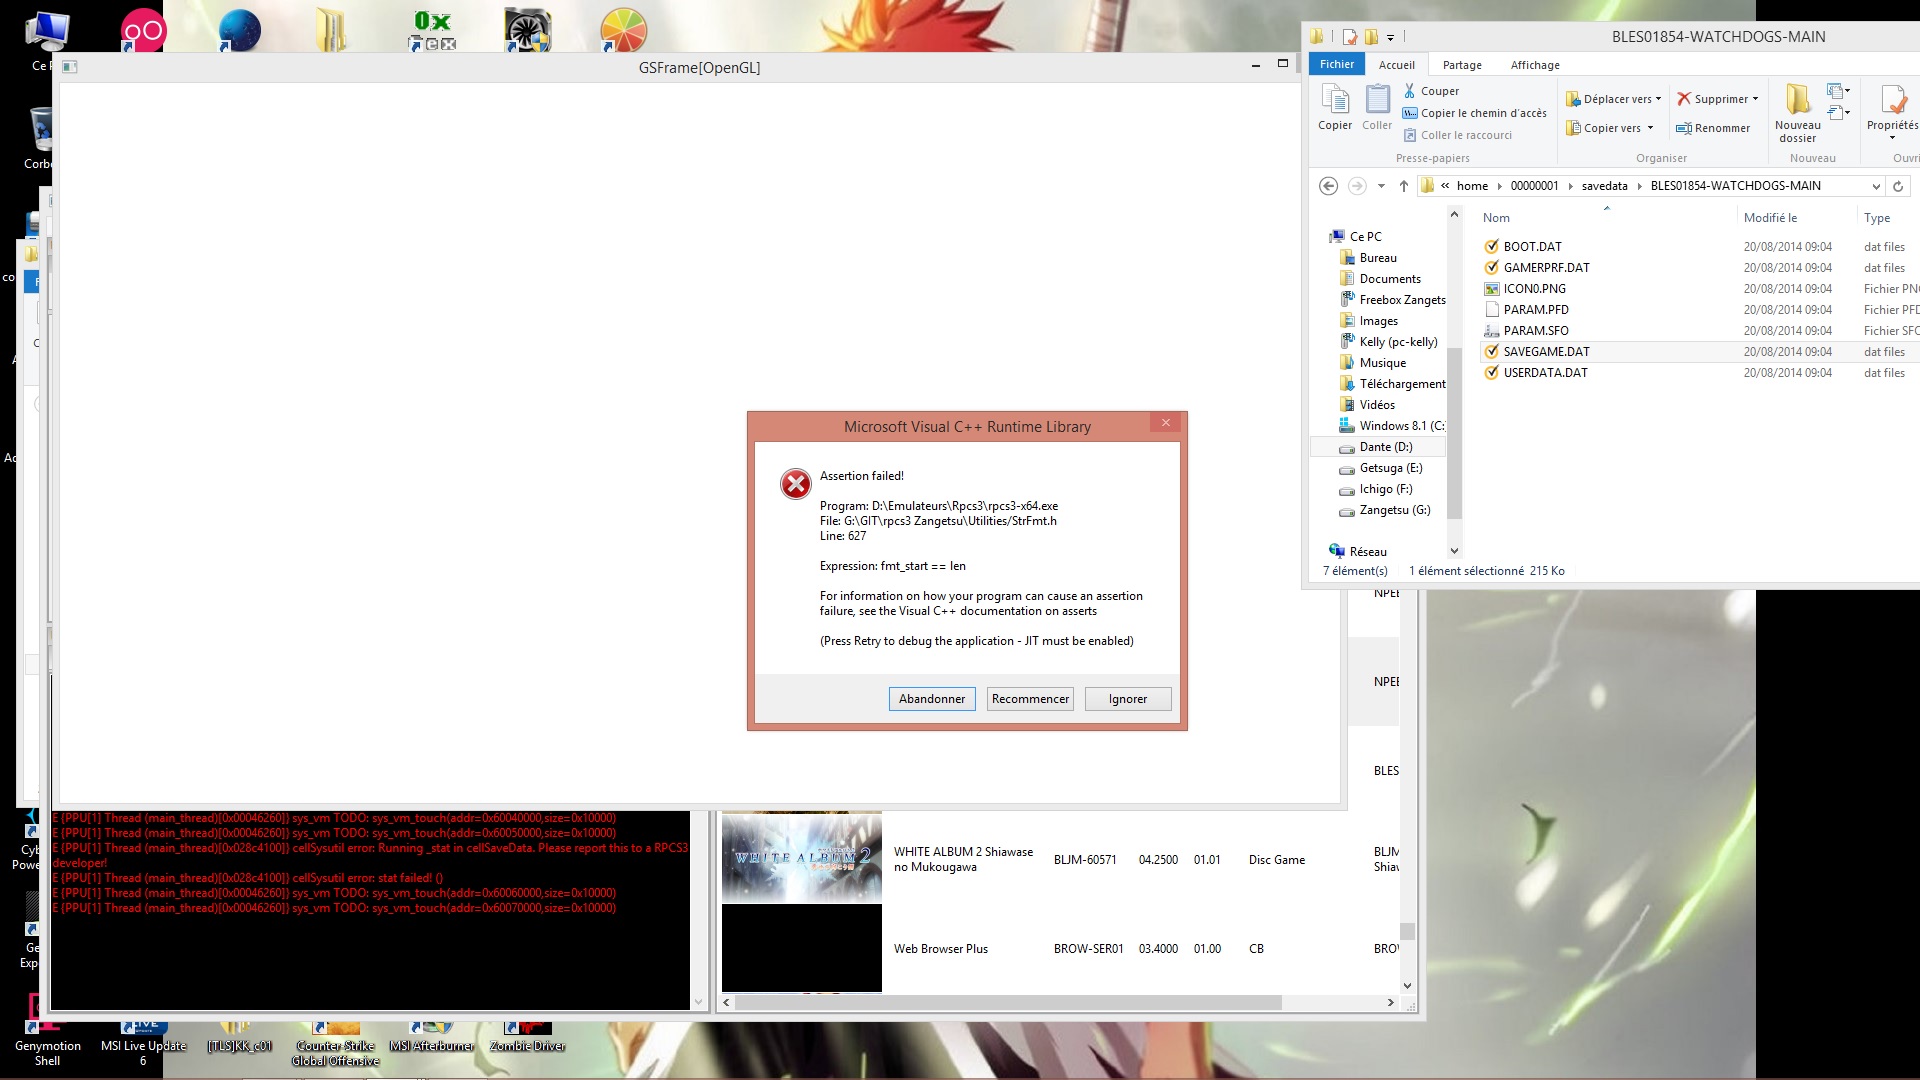This screenshot has height=1080, width=1920.
Task: Open the Supprimer dropdown arrow
Action: 1755,99
